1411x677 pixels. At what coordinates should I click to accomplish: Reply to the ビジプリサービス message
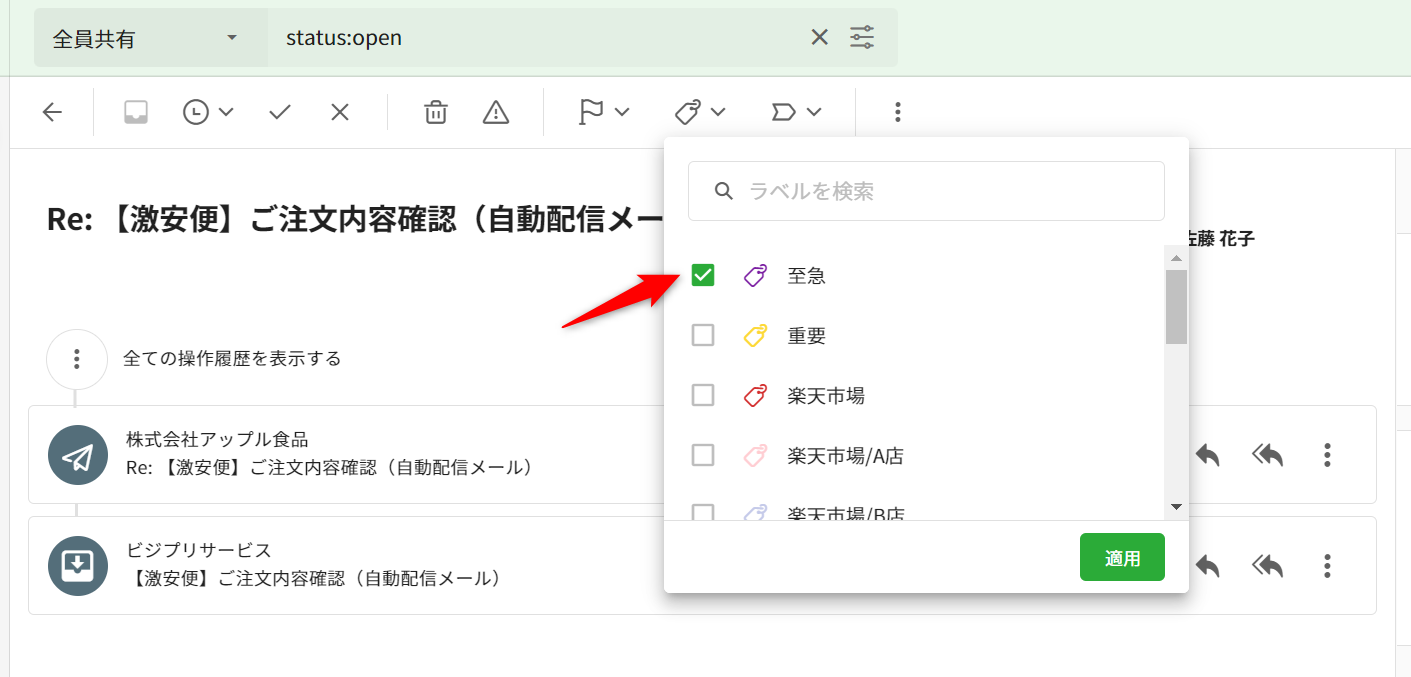click(x=1207, y=566)
